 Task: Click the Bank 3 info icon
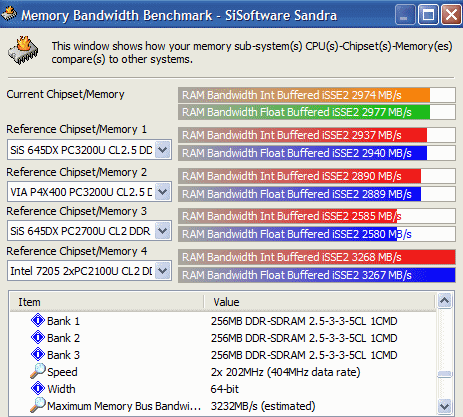(x=38, y=354)
